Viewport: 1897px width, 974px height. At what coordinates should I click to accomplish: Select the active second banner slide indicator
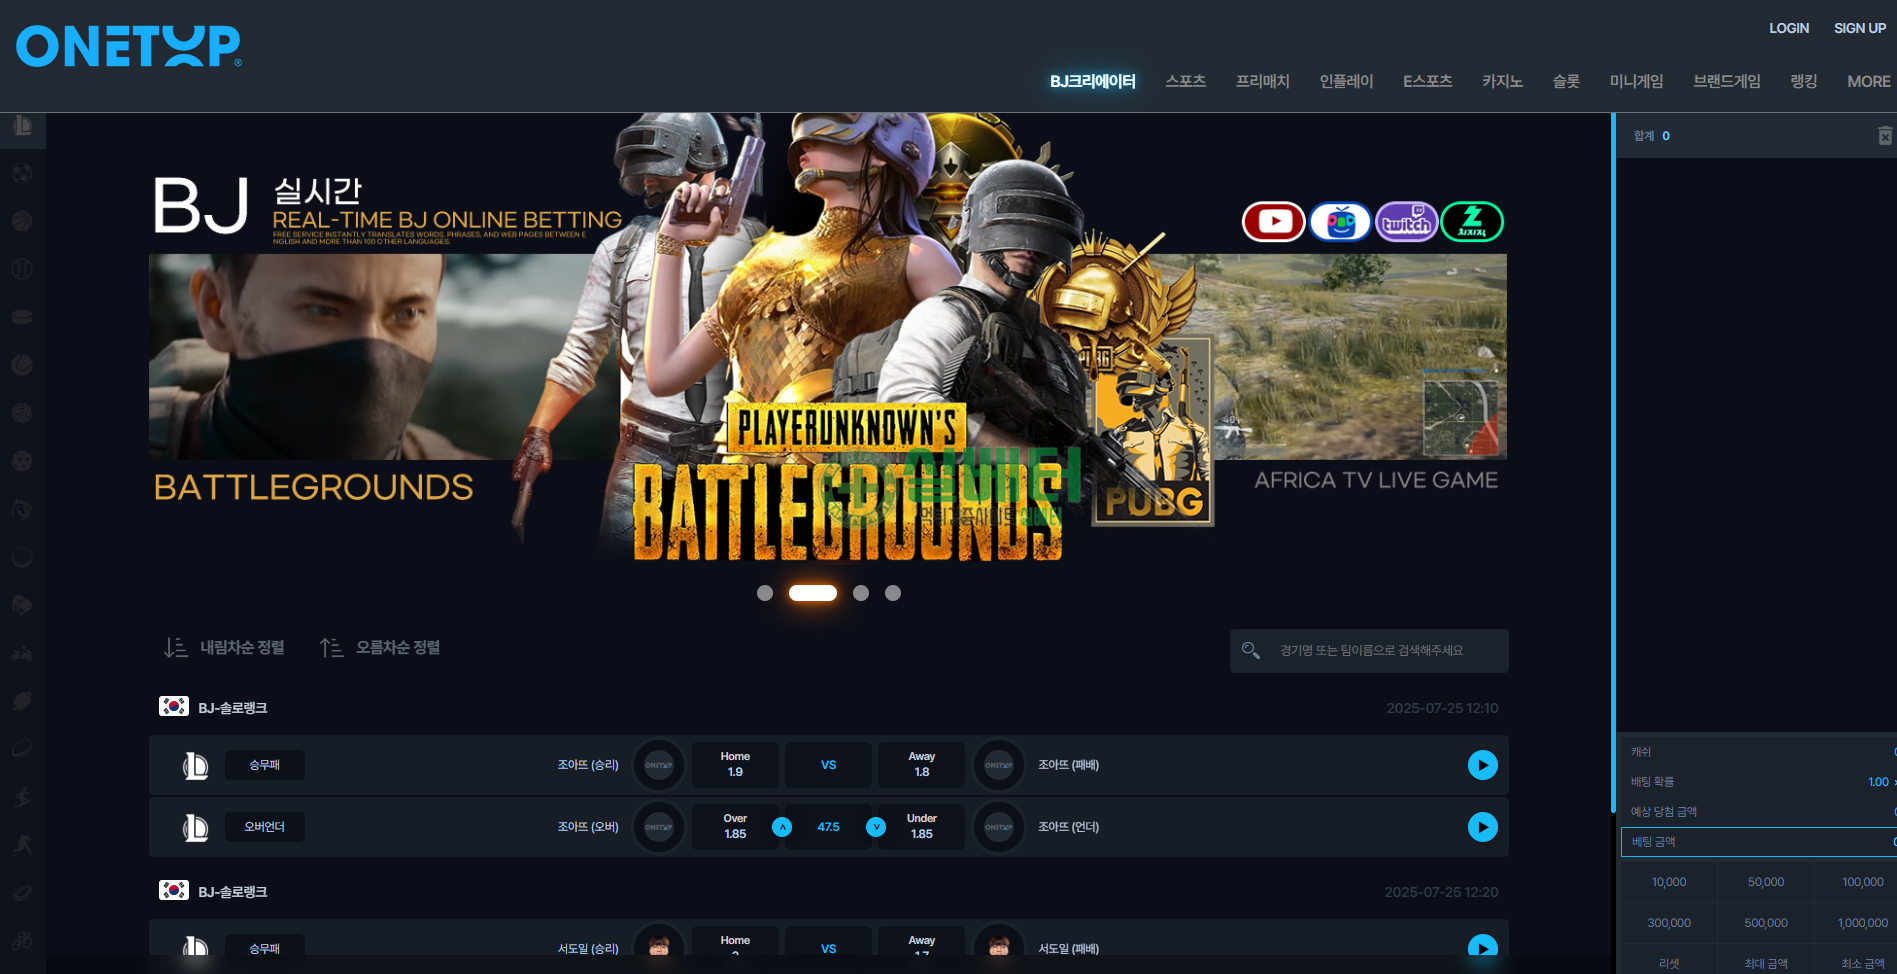(813, 593)
